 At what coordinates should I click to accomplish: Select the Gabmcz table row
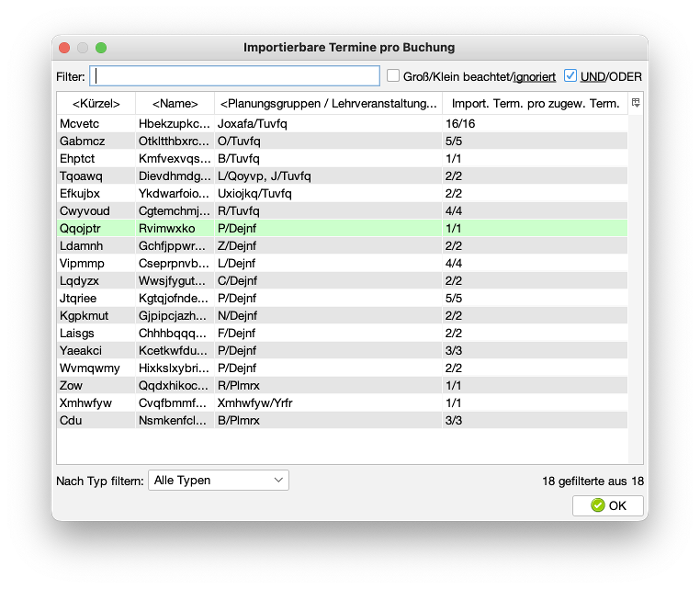(340, 141)
